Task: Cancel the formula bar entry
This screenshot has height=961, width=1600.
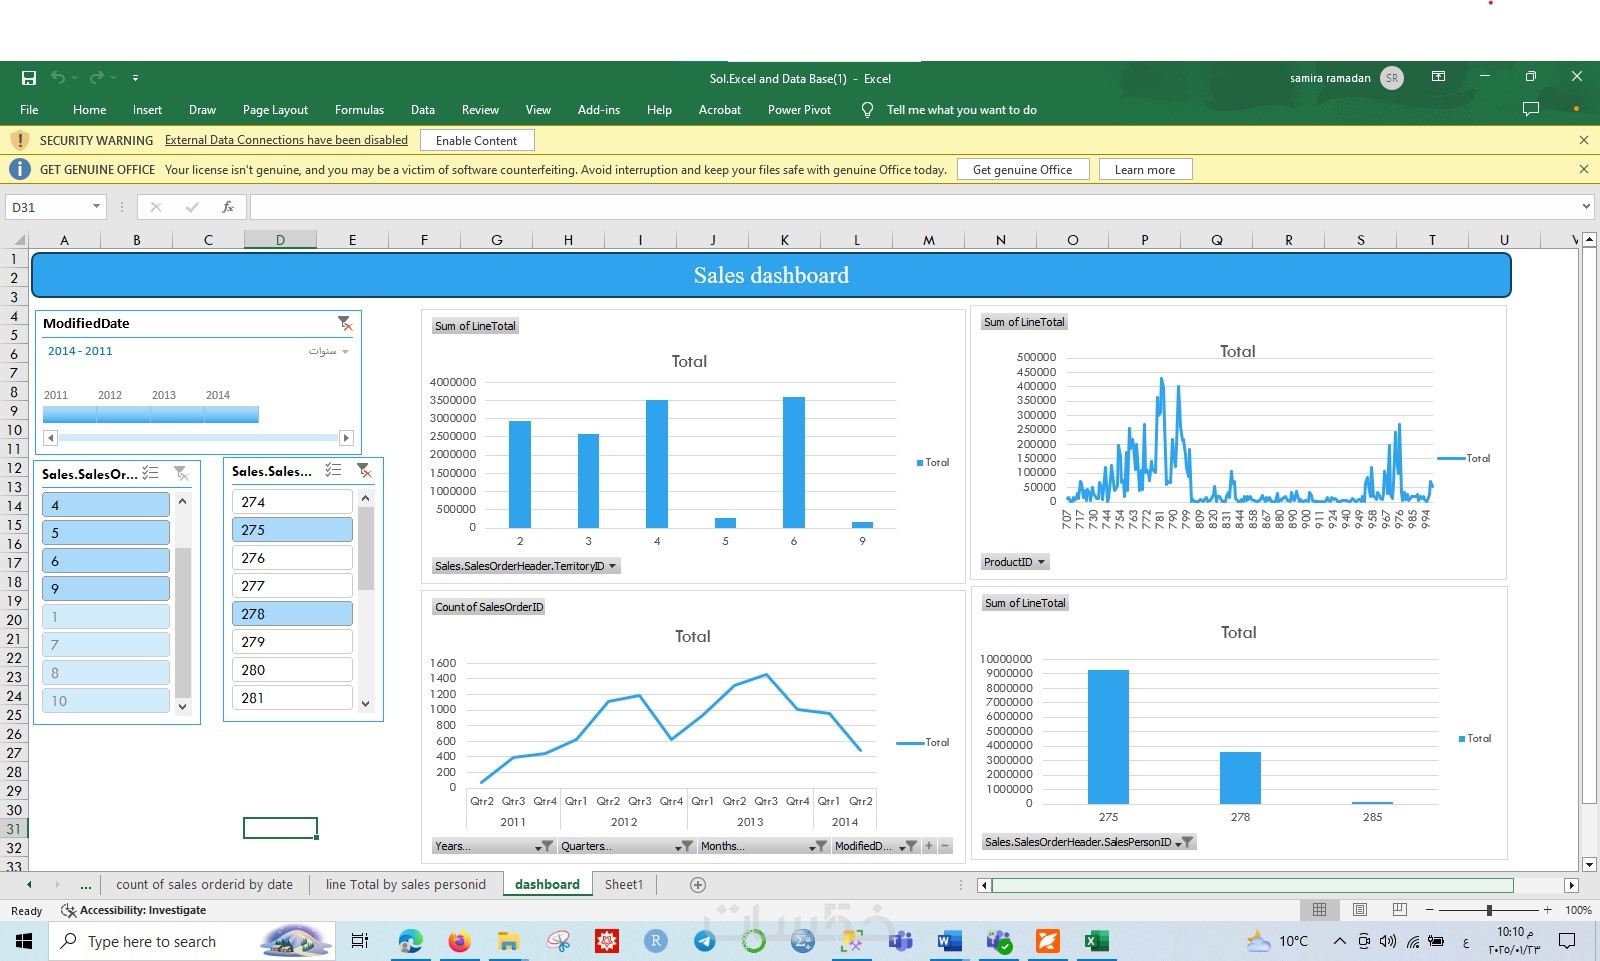Action: pyautogui.click(x=156, y=207)
